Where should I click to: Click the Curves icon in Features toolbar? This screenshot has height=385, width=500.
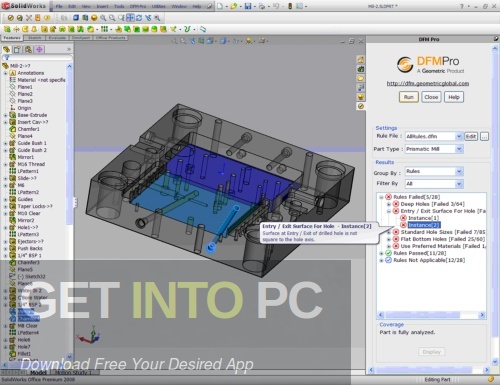click(x=187, y=29)
